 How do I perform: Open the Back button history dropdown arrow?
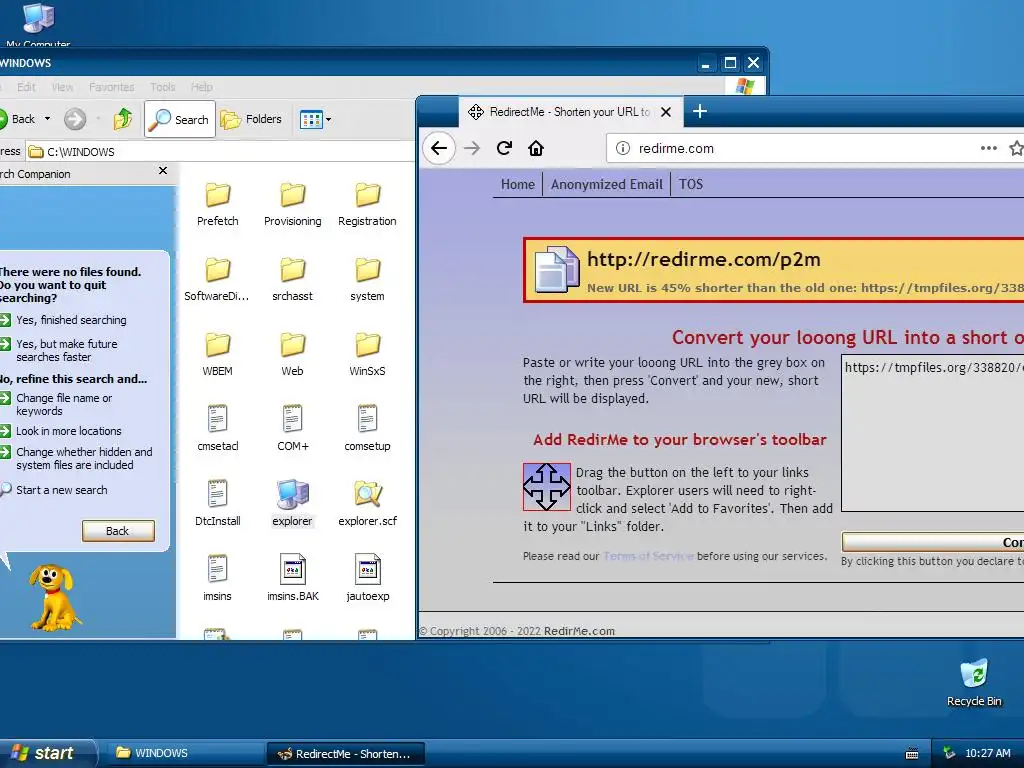point(47,119)
